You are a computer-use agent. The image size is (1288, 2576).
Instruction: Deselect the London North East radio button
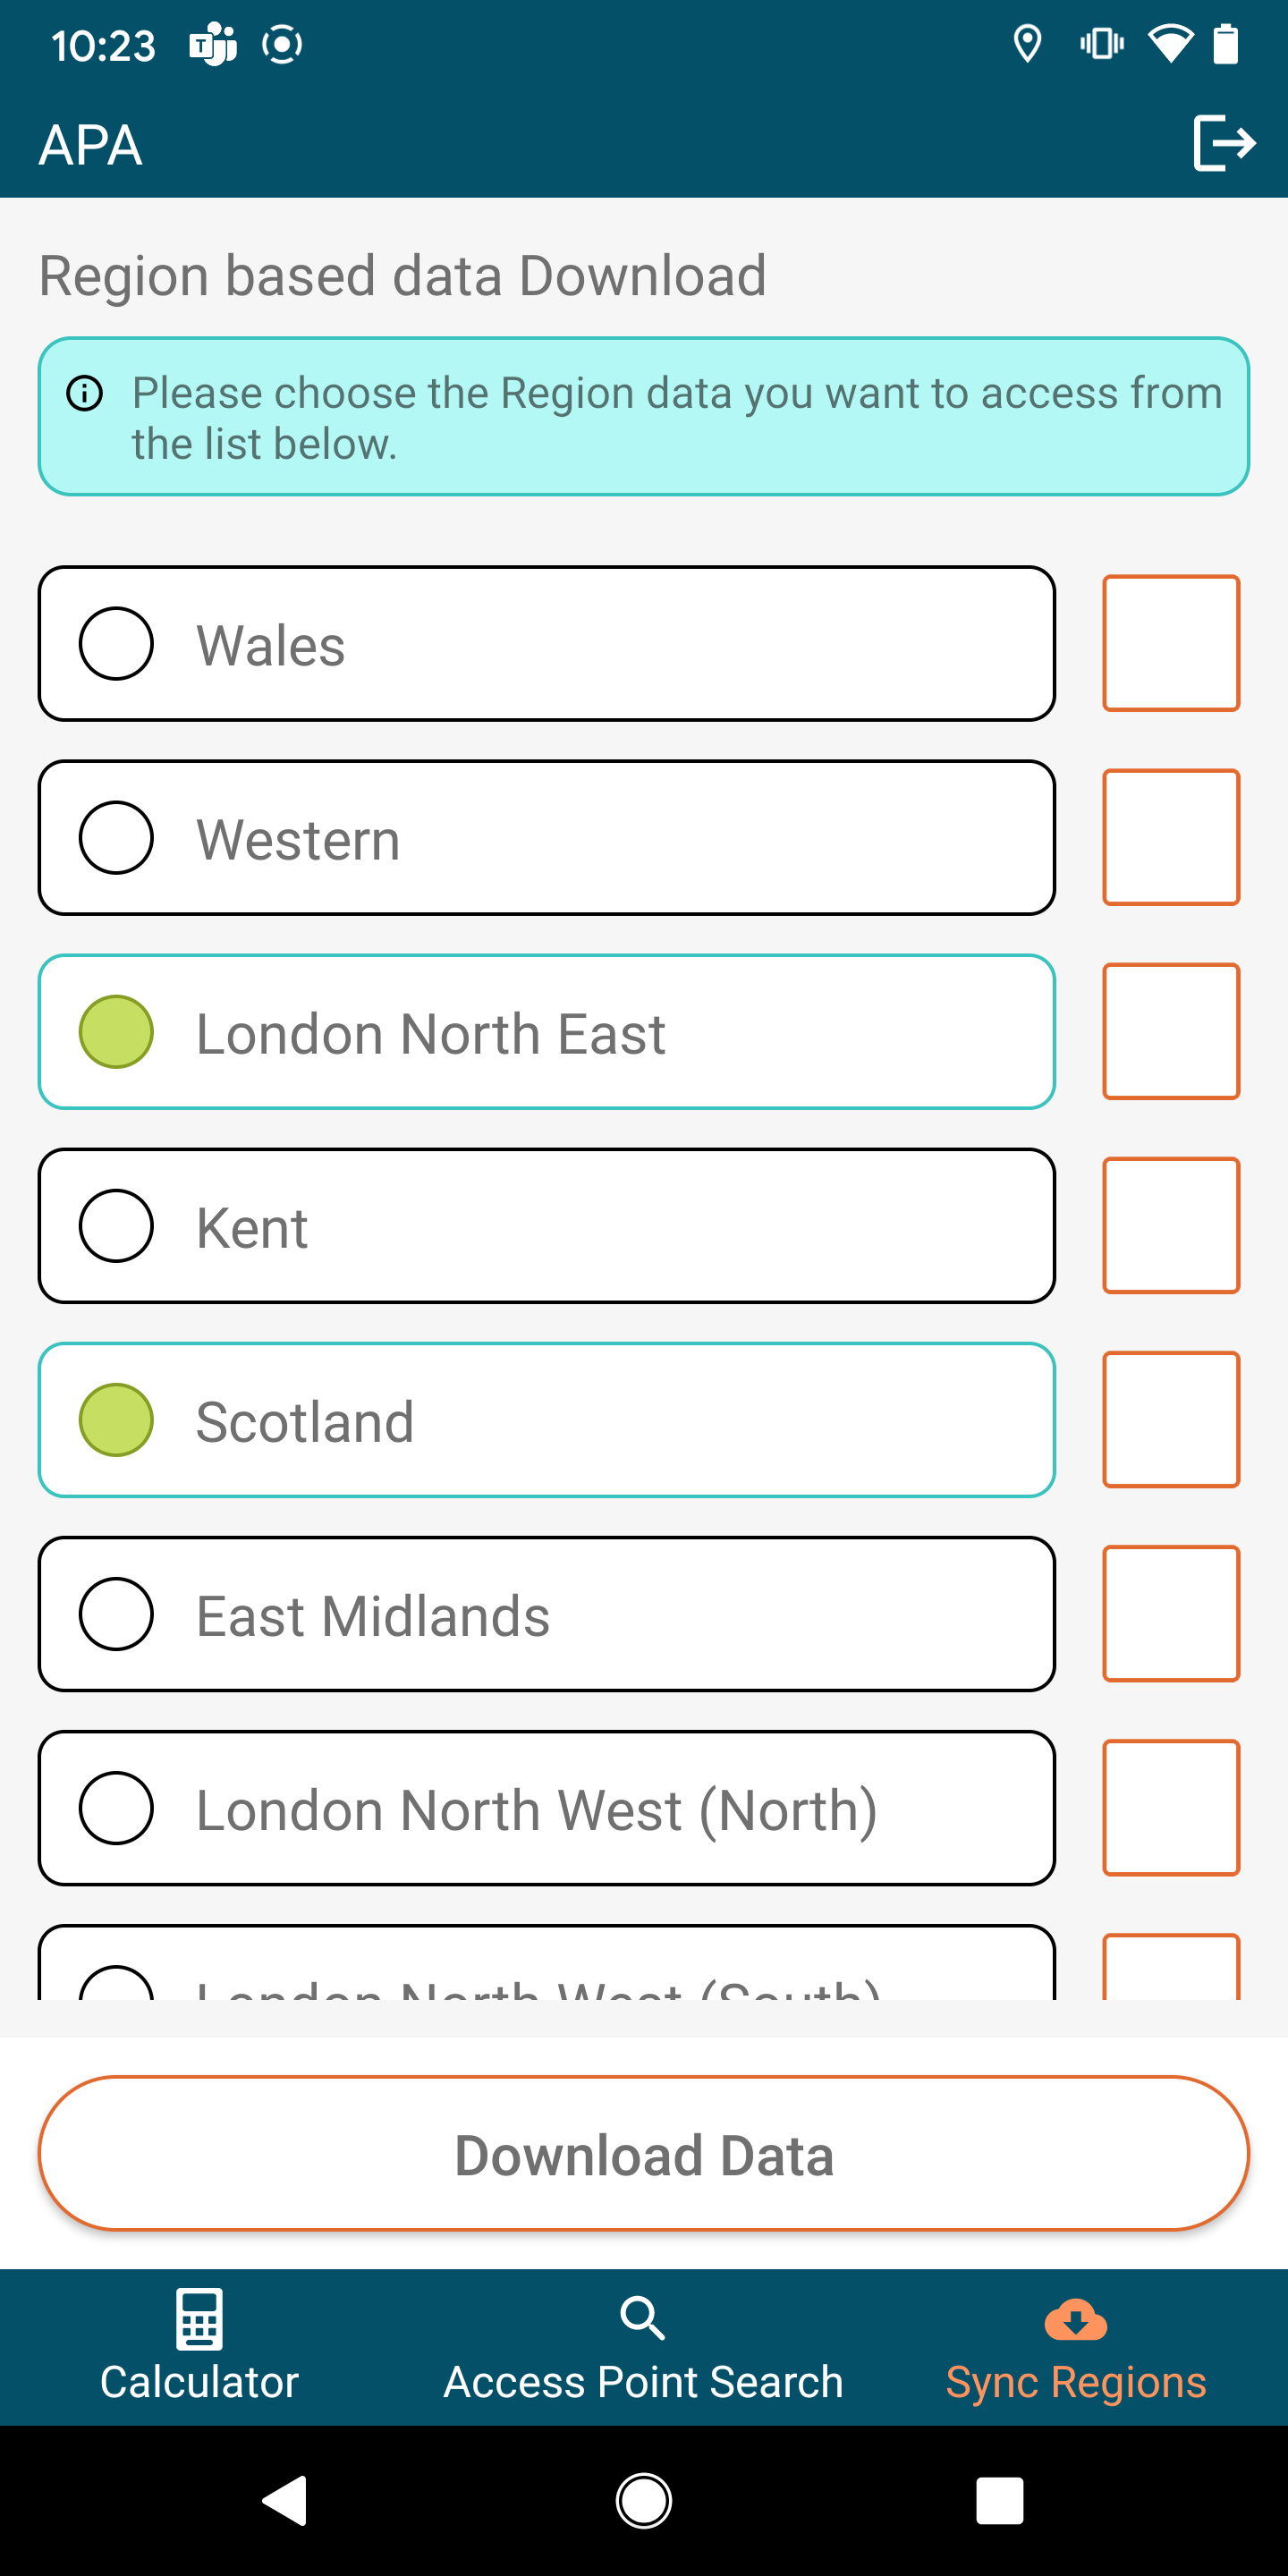coord(116,1032)
